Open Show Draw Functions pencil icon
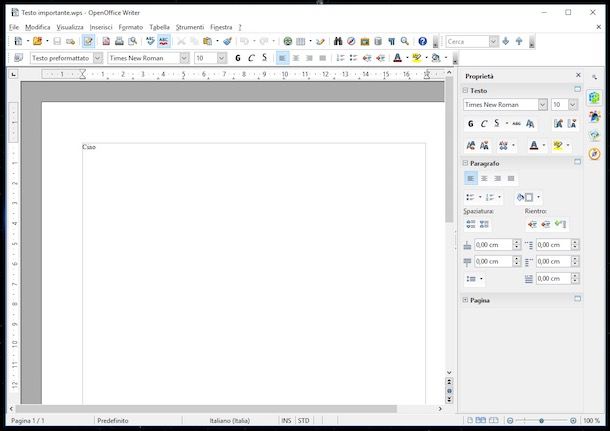Viewport: 610px width, 431px height. coord(321,41)
